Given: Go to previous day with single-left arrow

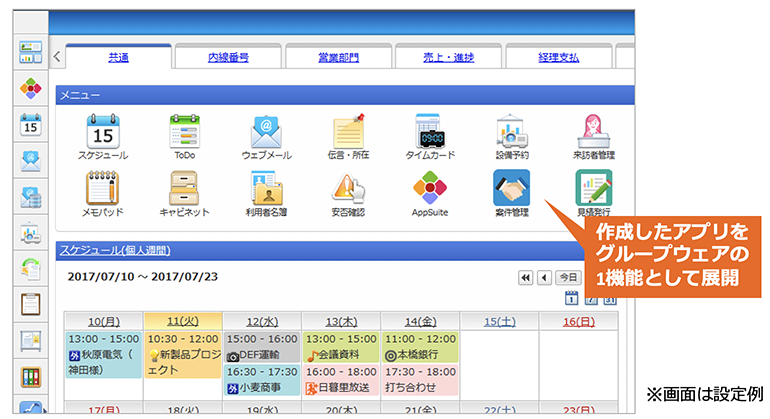Looking at the screenshot, I should pos(544,278).
